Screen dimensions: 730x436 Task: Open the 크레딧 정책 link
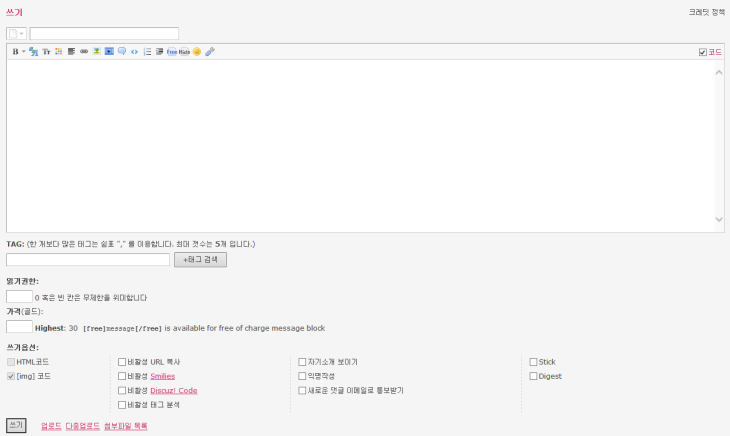click(707, 12)
